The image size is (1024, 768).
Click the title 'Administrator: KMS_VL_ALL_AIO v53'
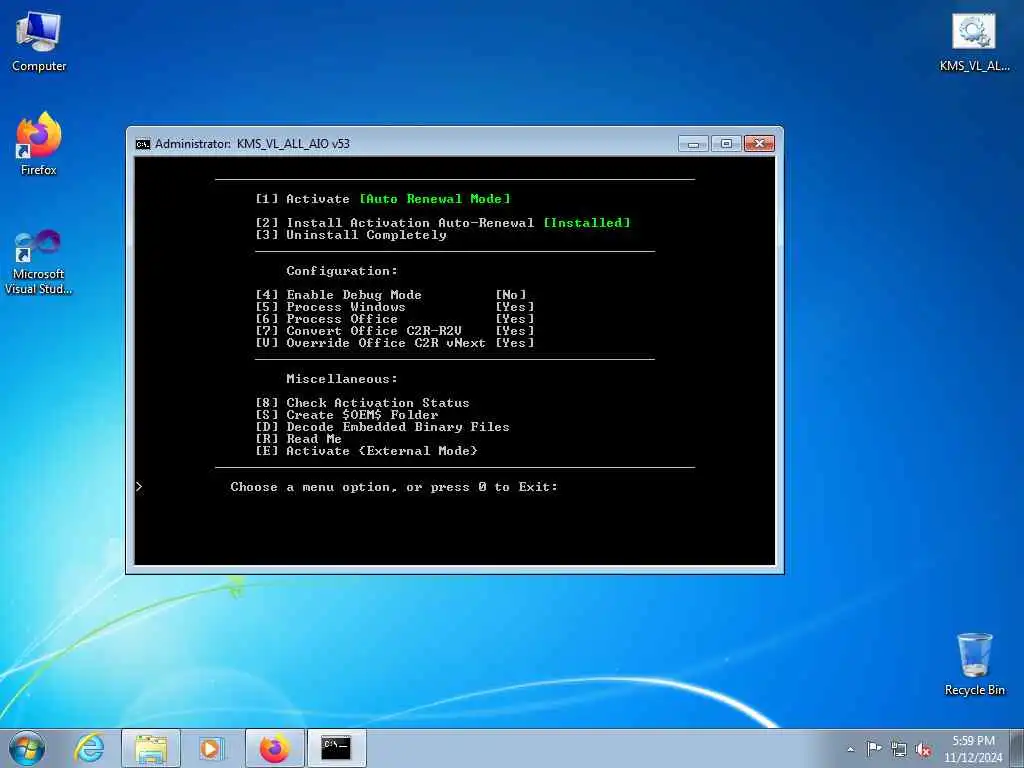pyautogui.click(x=252, y=144)
